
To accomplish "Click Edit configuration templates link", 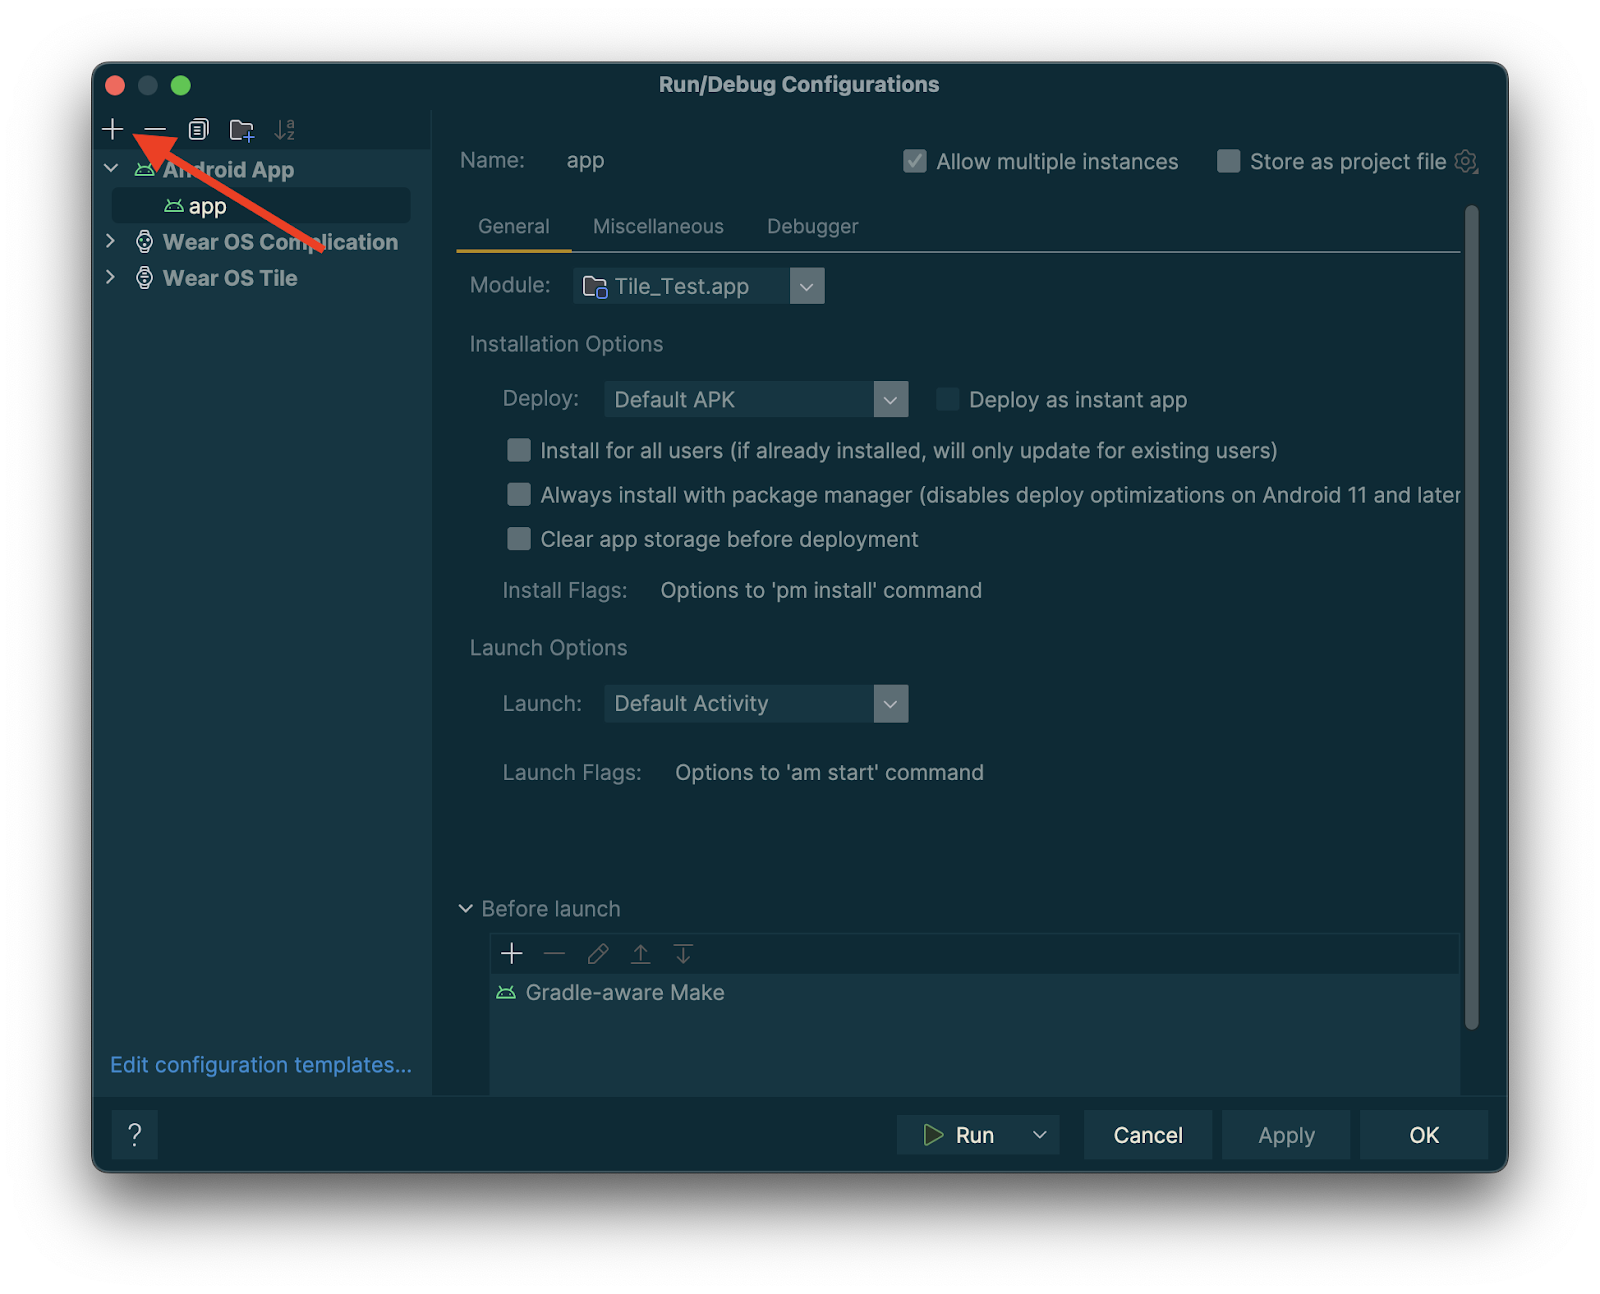I will (x=260, y=1064).
